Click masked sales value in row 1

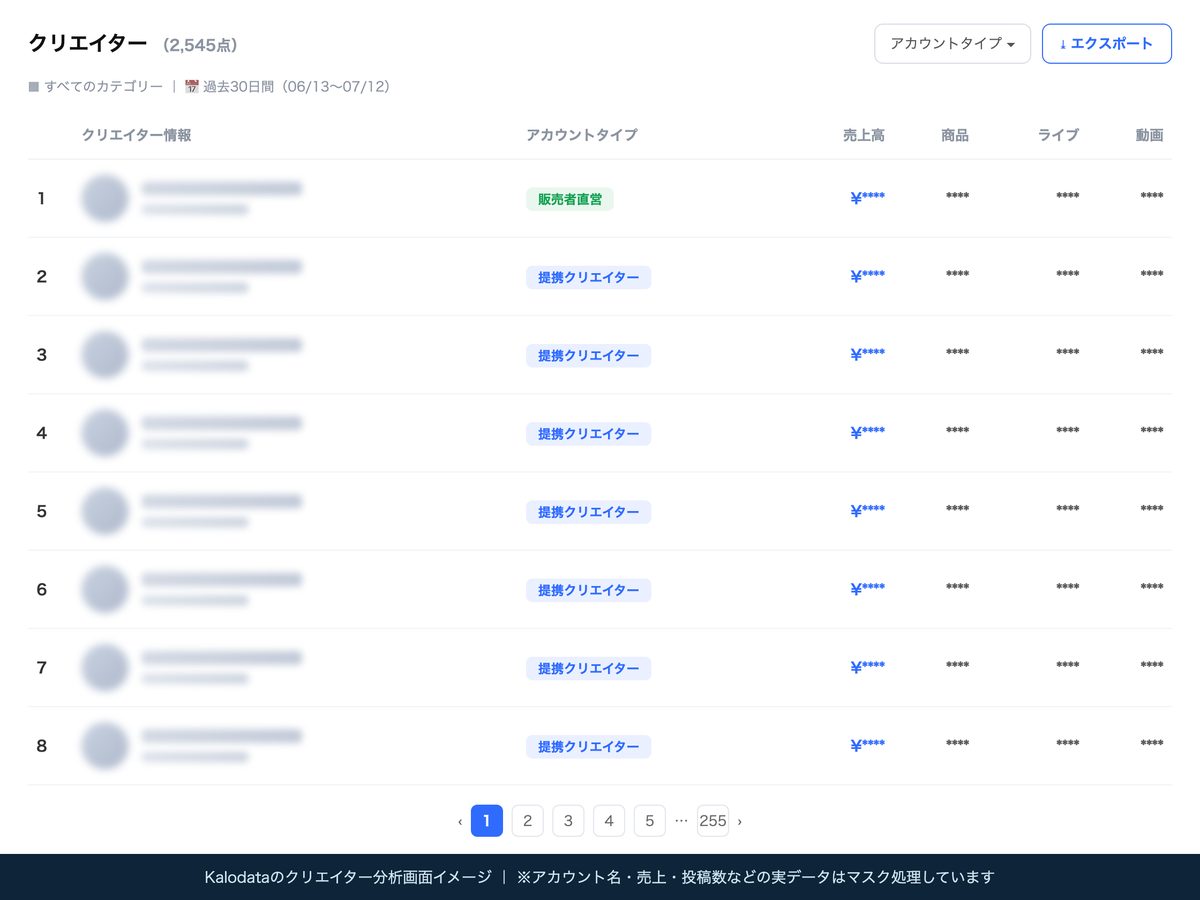867,198
